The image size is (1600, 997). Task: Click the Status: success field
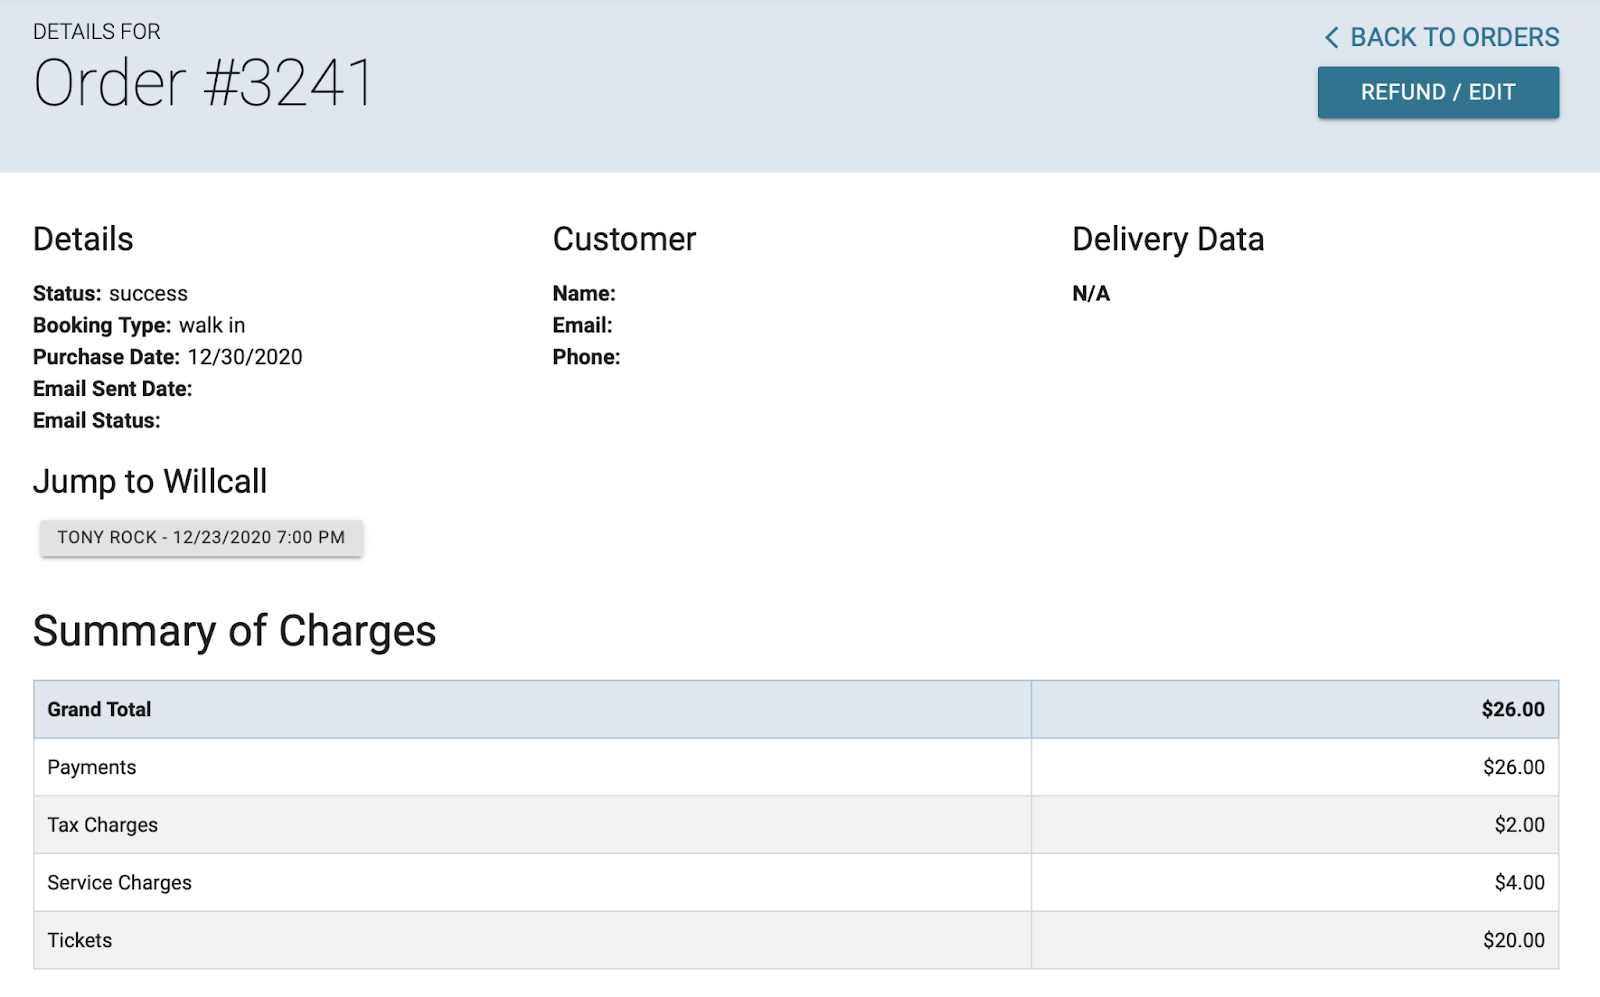tap(110, 293)
